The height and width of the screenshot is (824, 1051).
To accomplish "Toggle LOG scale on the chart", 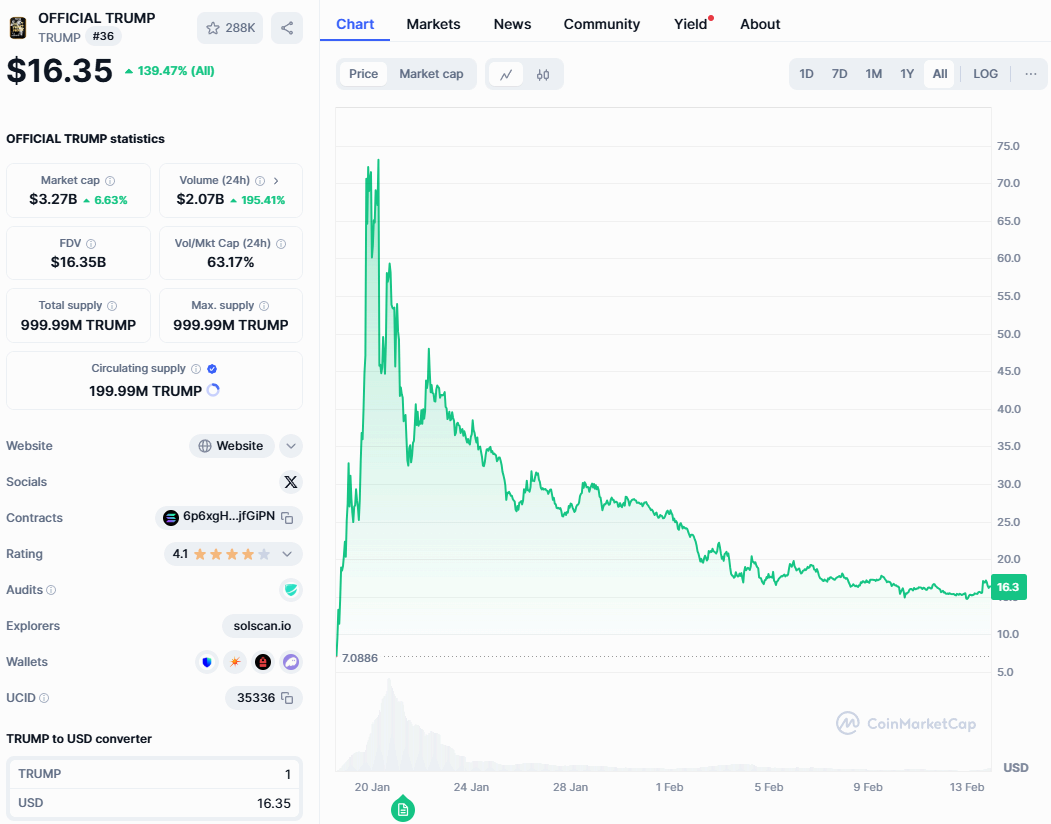I will coord(985,74).
